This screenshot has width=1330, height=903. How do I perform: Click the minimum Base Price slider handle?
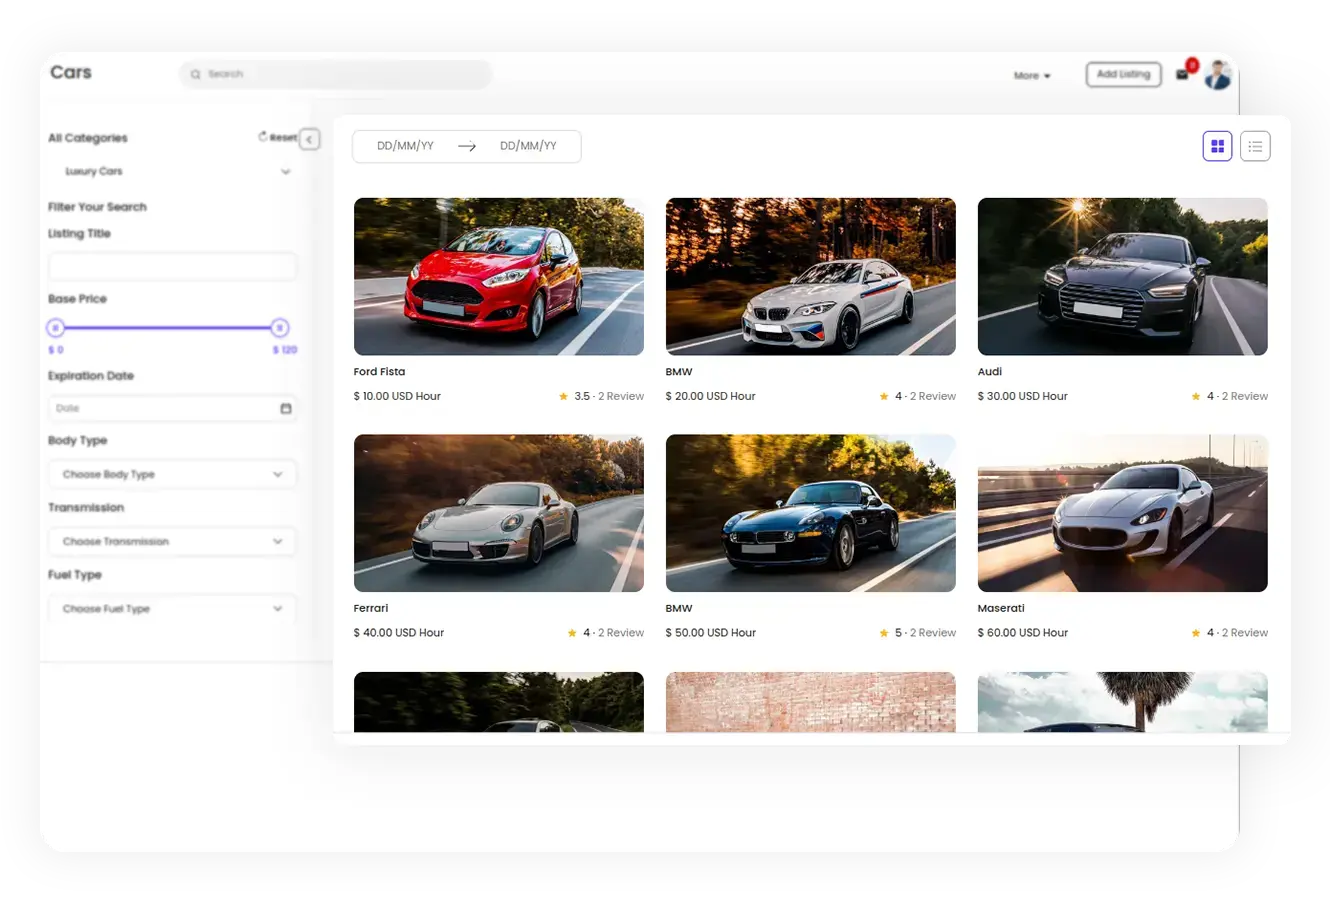point(56,327)
